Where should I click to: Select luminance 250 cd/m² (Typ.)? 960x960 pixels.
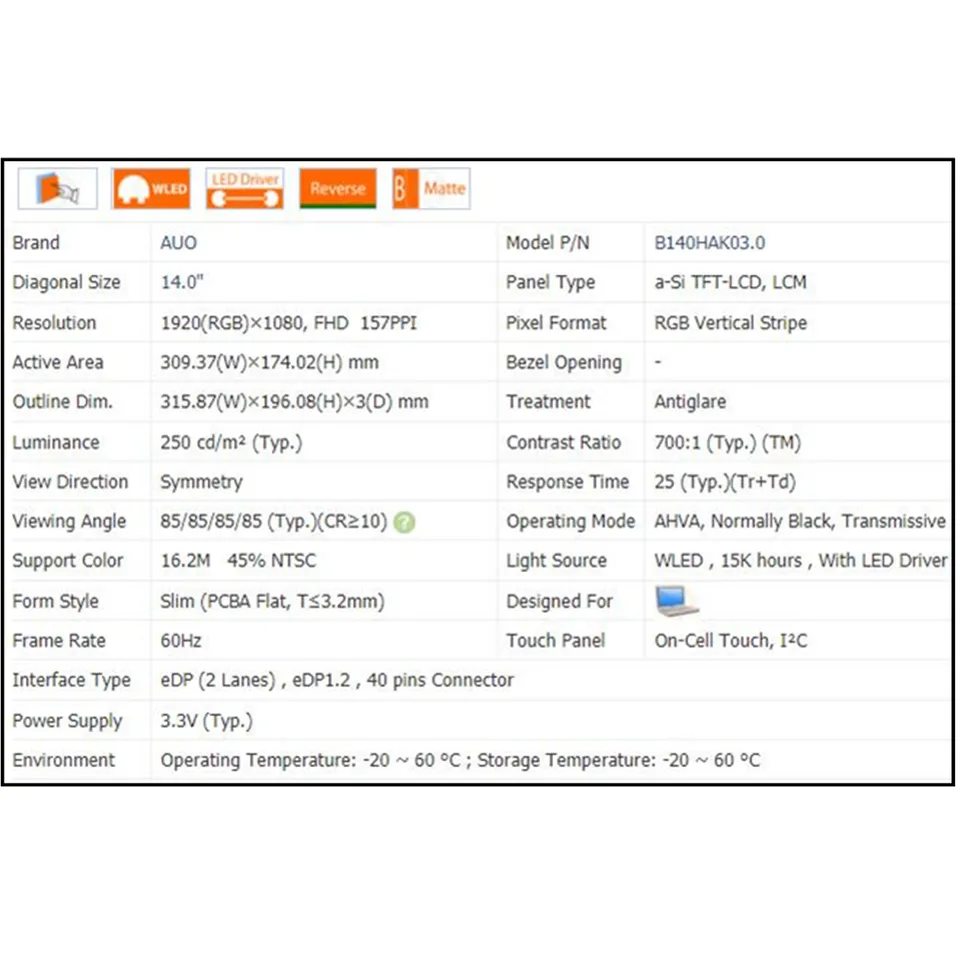click(231, 443)
